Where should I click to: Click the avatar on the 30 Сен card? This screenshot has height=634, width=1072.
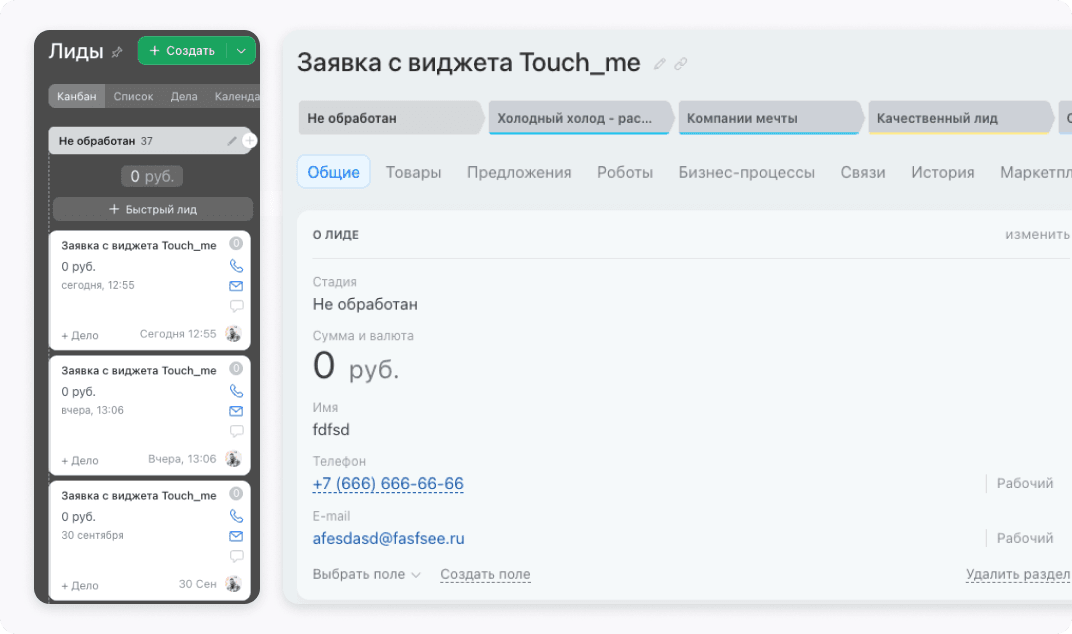pos(234,584)
